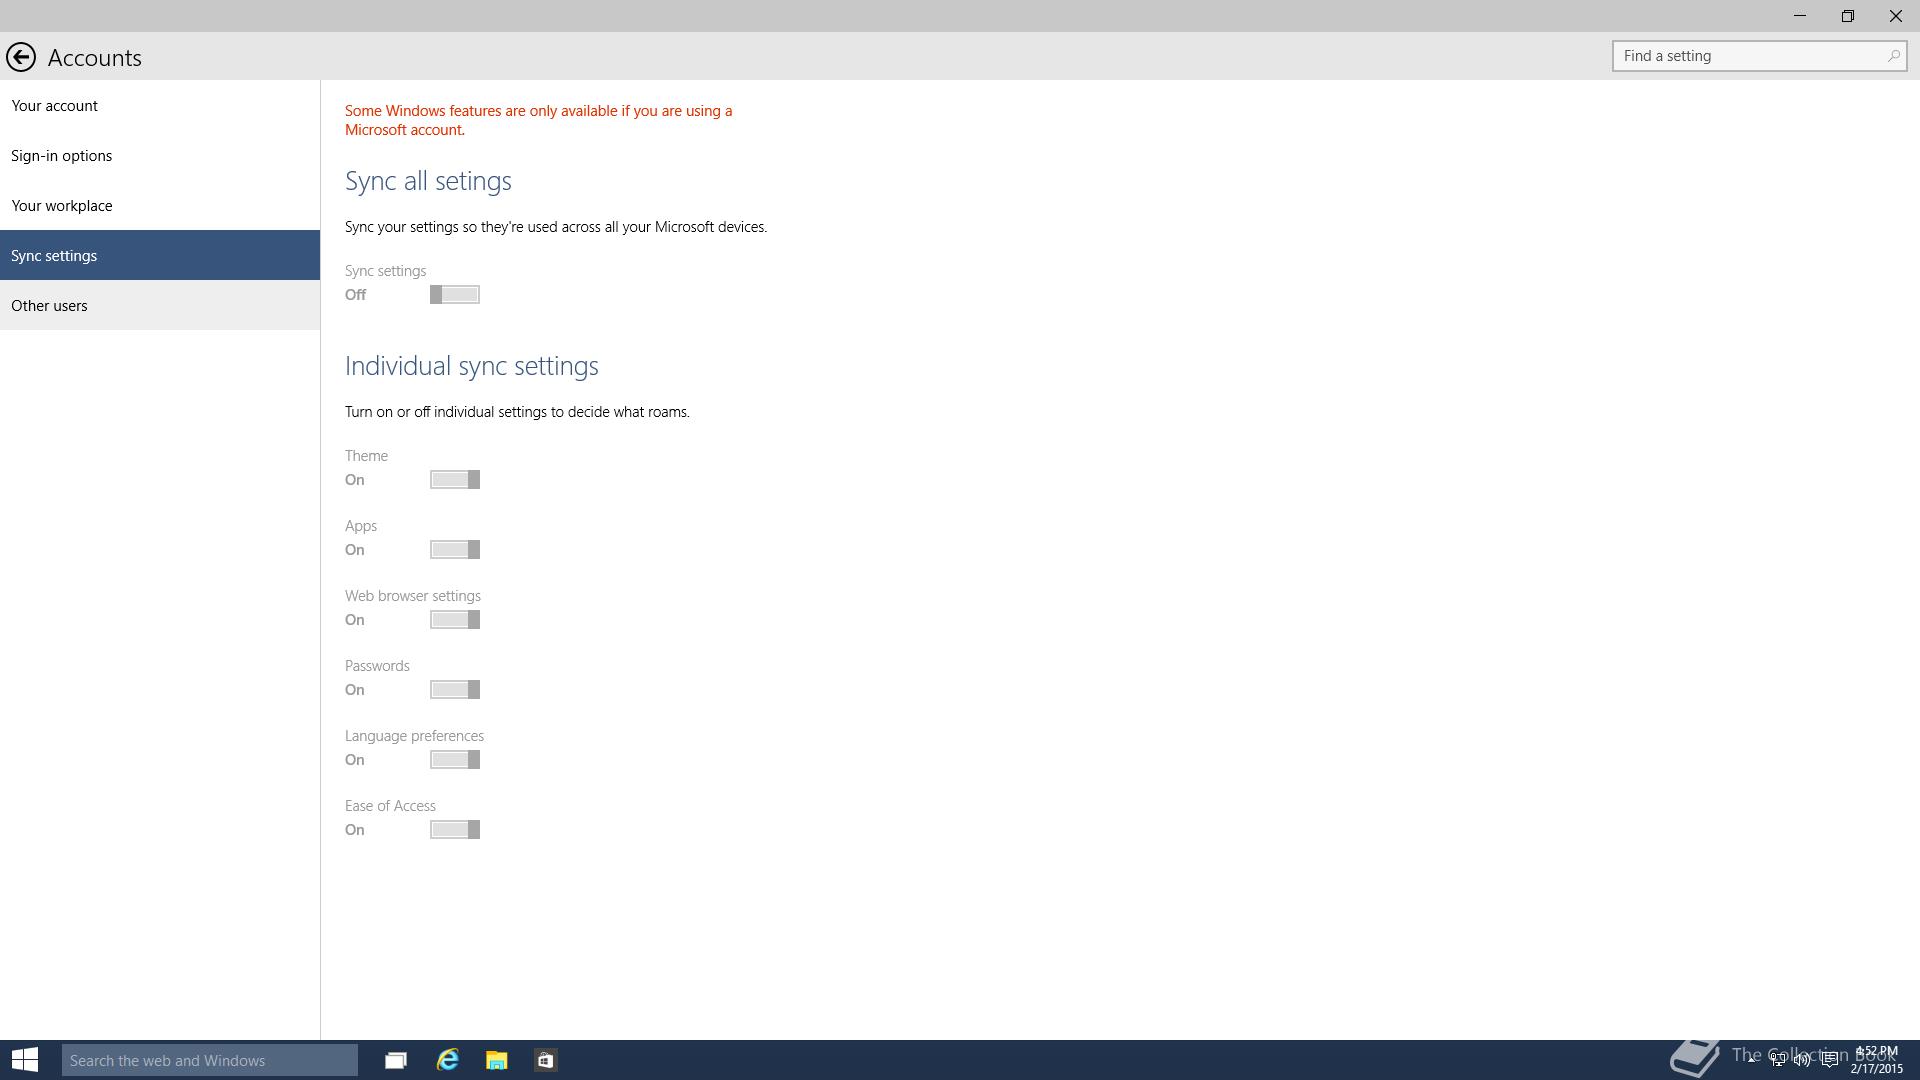This screenshot has width=1920, height=1080.
Task: Launch Internet Explorer from the taskbar
Action: [447, 1060]
